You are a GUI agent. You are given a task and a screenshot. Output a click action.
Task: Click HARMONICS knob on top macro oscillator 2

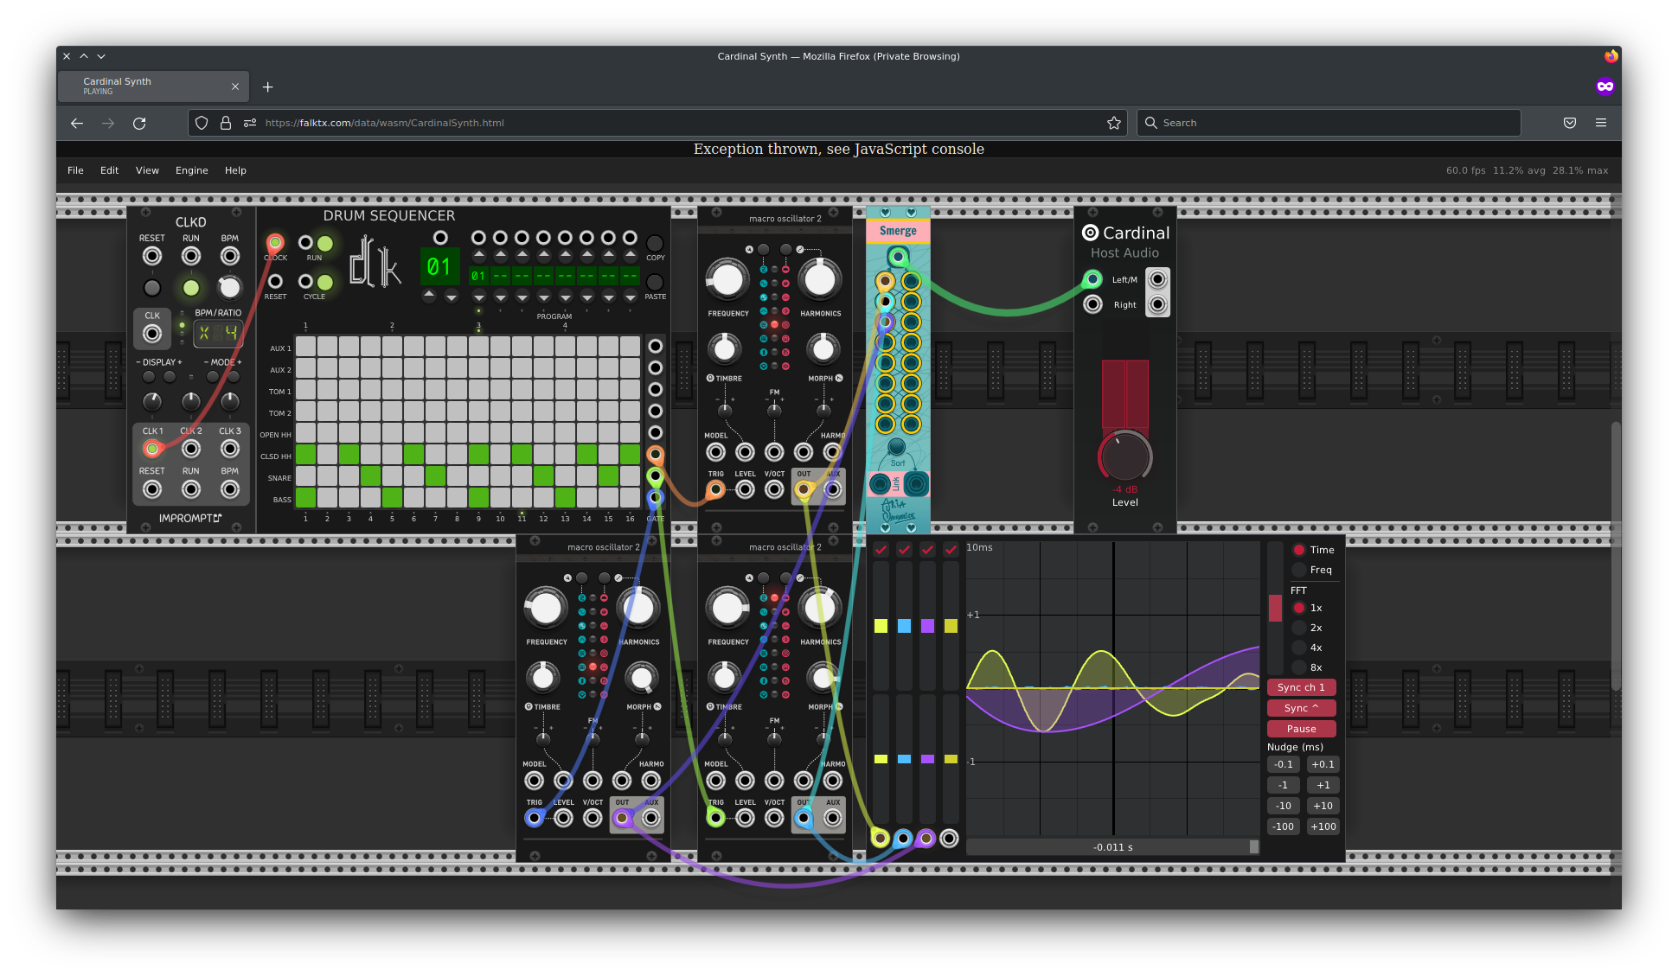click(x=819, y=279)
